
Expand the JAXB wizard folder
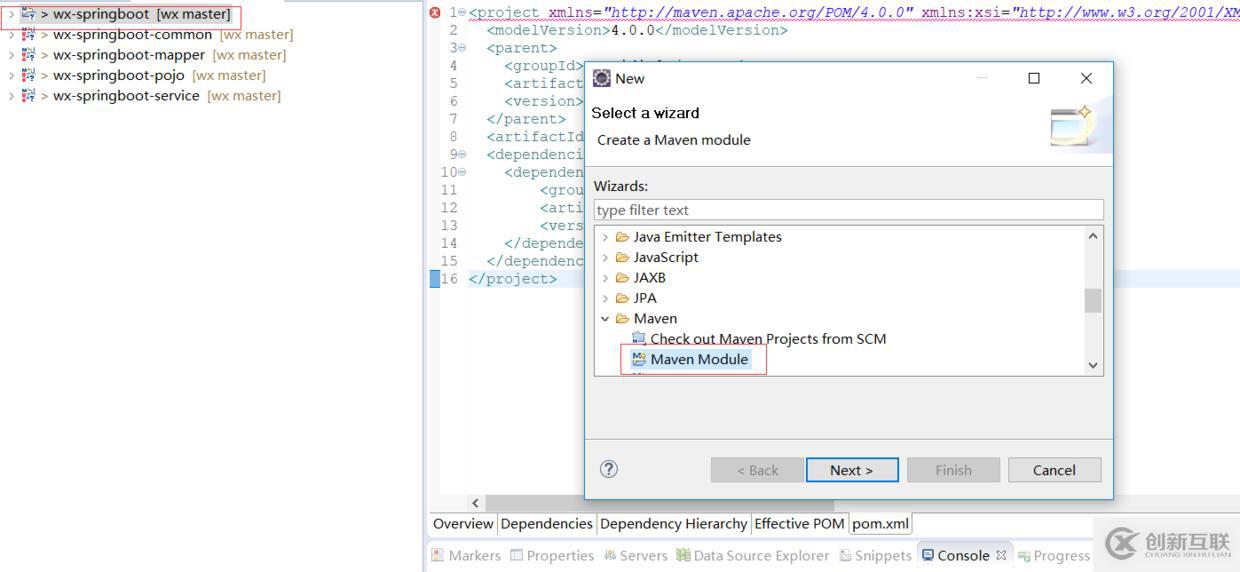[605, 278]
